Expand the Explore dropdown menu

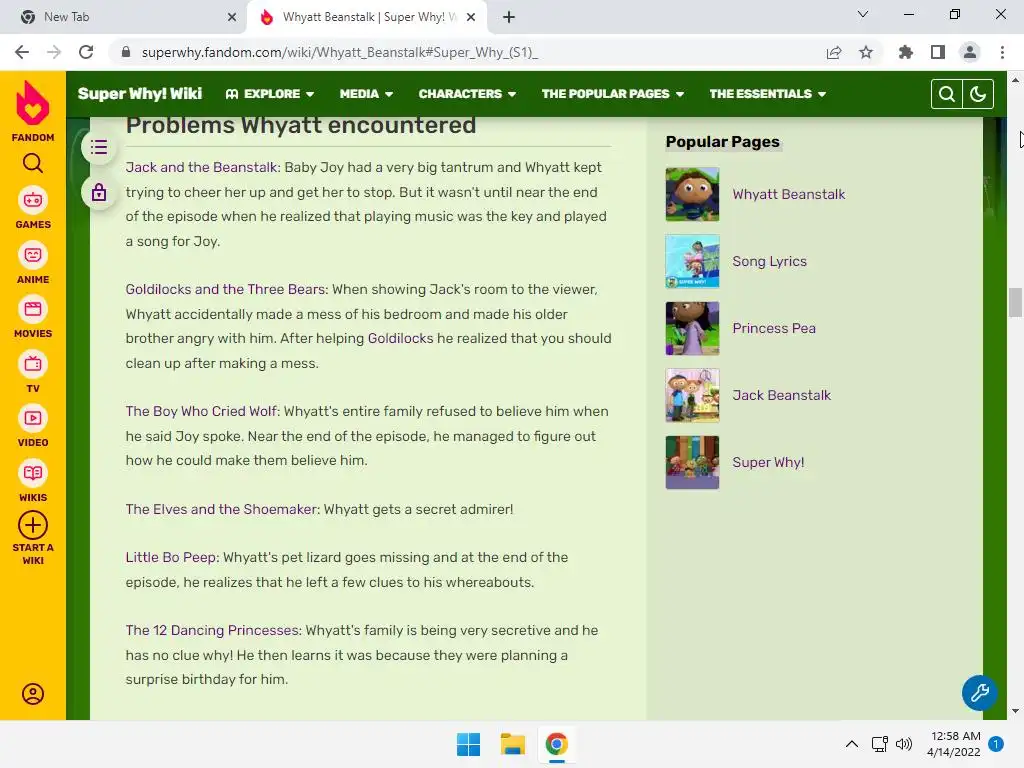tap(270, 94)
